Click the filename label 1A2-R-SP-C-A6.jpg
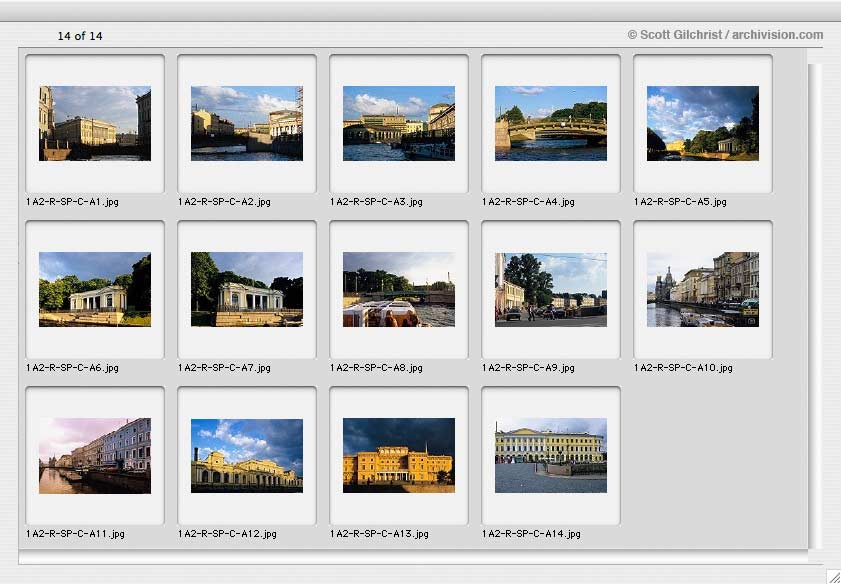The image size is (841, 584). pos(72,368)
